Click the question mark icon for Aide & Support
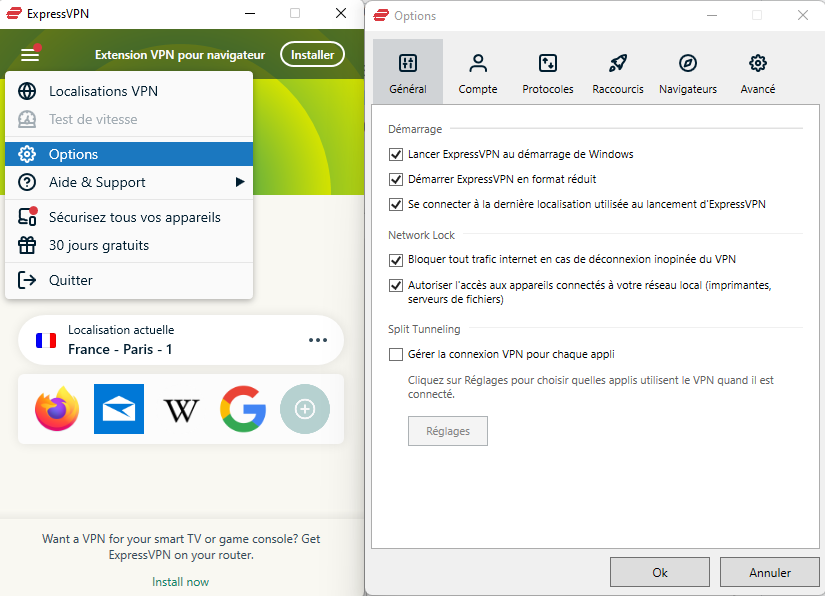The image size is (825, 596). [x=27, y=182]
